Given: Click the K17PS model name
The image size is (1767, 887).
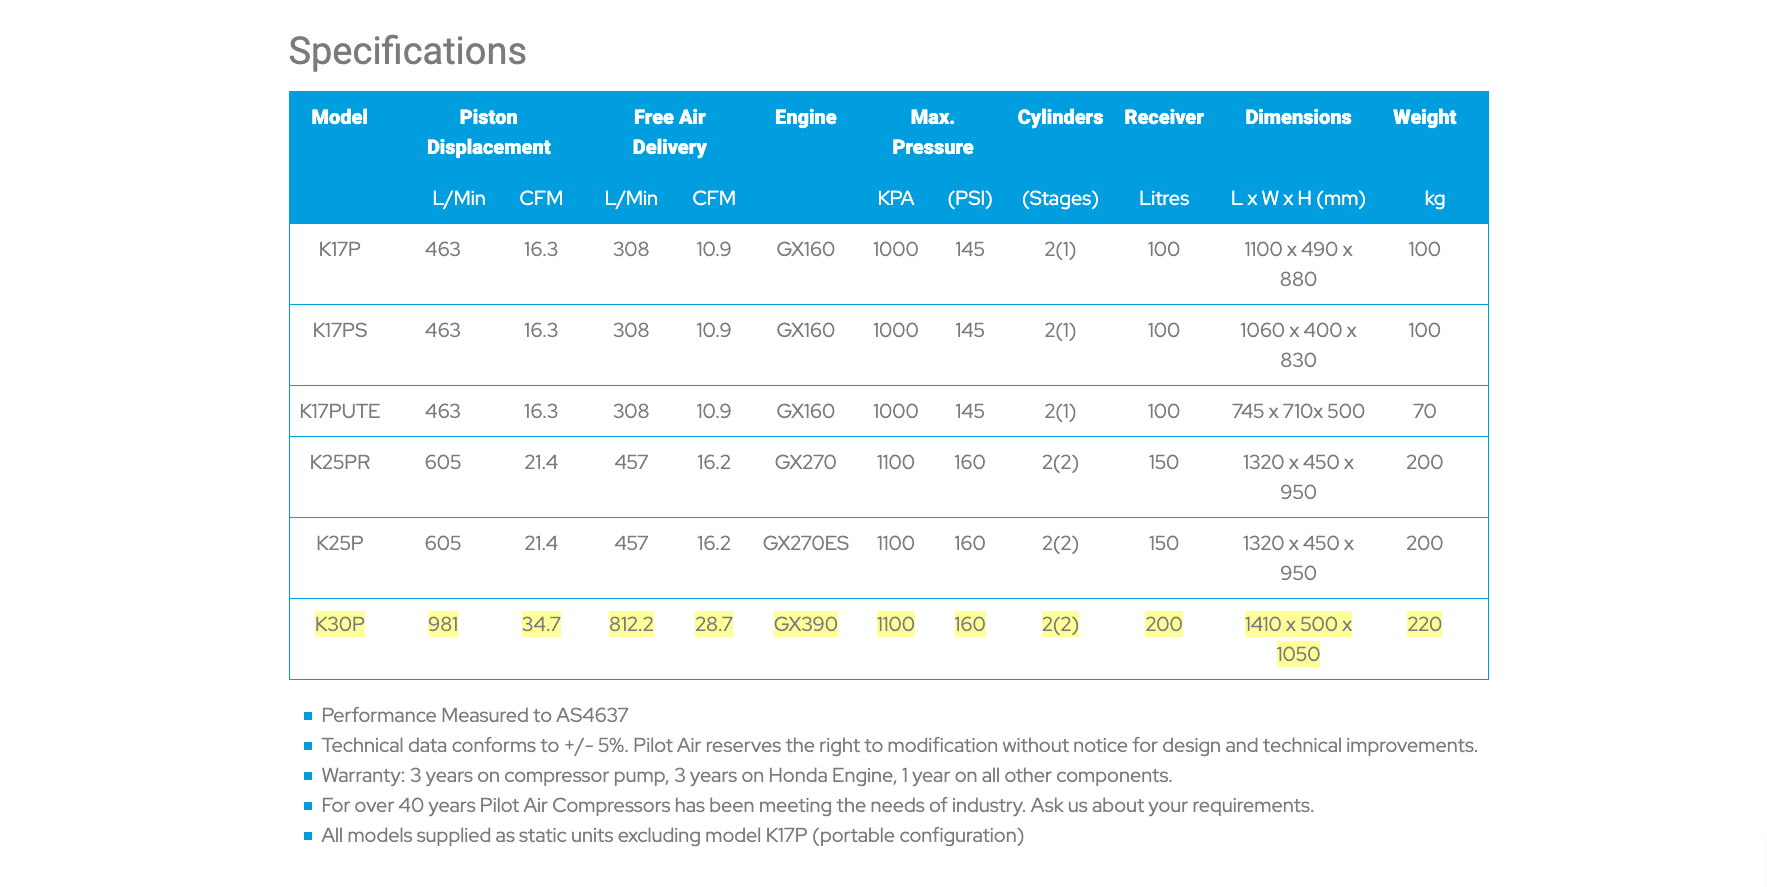Looking at the screenshot, I should pyautogui.click(x=339, y=330).
